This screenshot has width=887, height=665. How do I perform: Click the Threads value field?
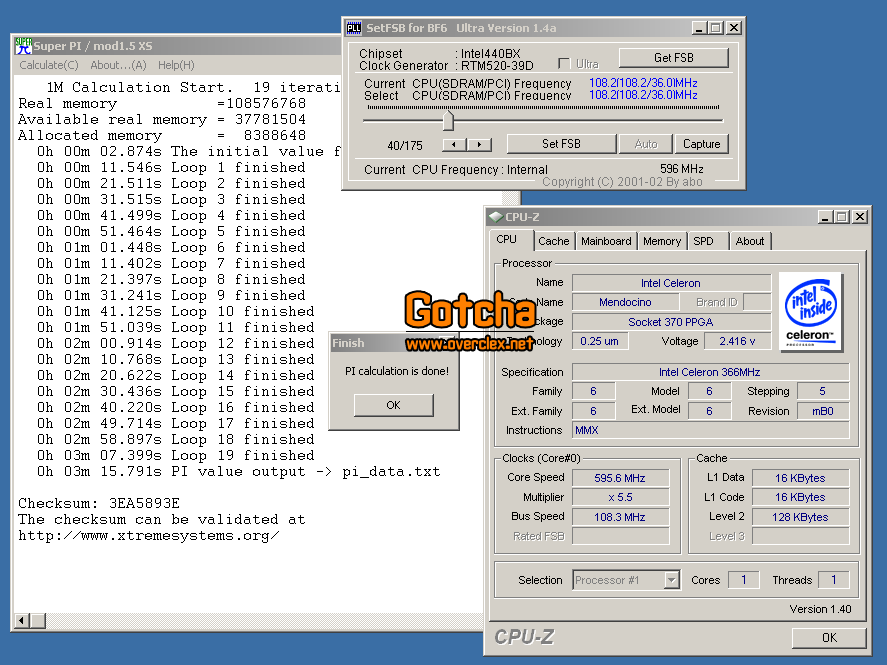tap(833, 580)
